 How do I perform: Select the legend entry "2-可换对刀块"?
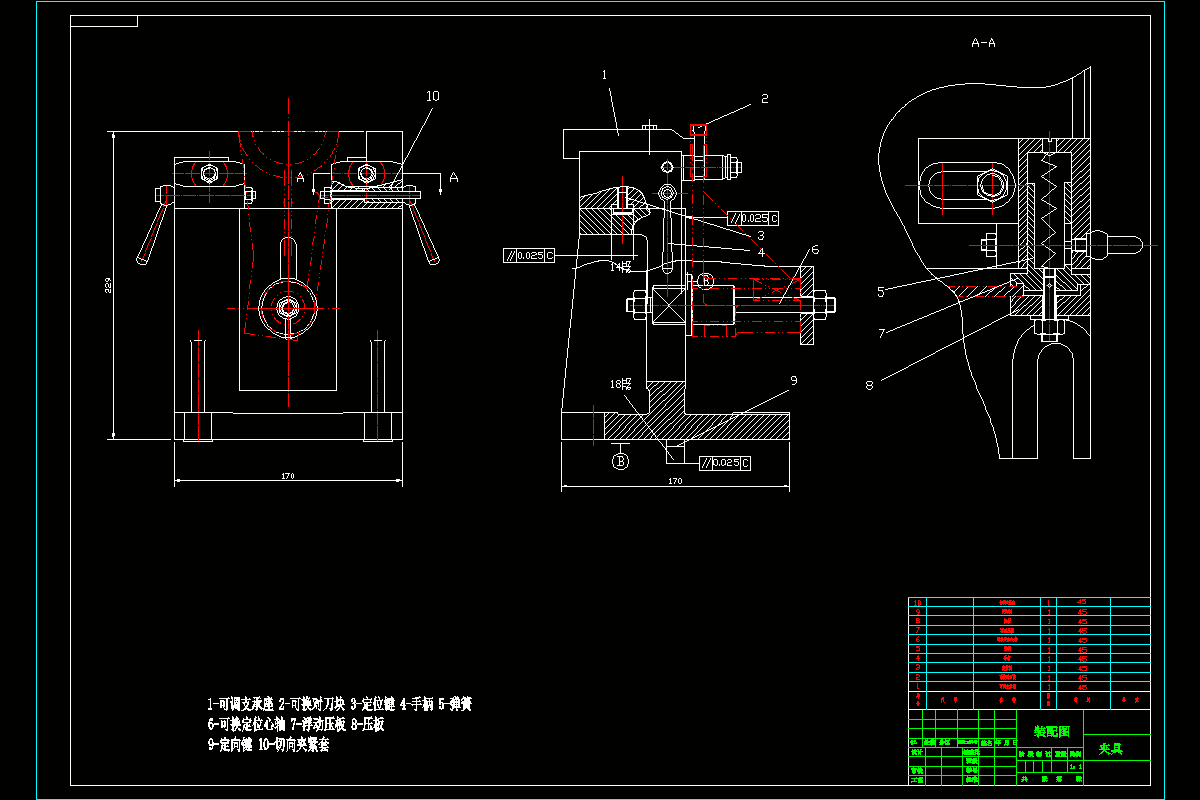tap(312, 704)
